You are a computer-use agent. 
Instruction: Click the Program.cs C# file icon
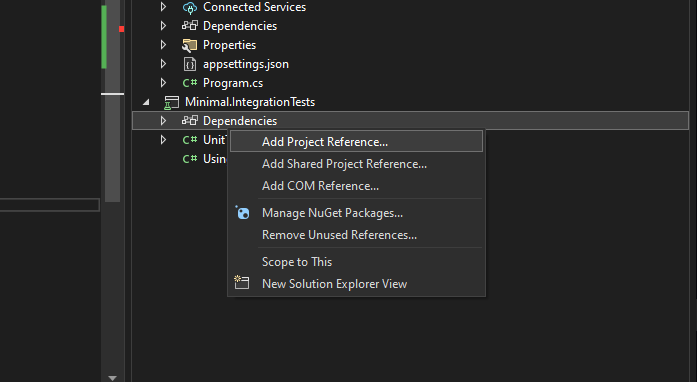tap(190, 83)
